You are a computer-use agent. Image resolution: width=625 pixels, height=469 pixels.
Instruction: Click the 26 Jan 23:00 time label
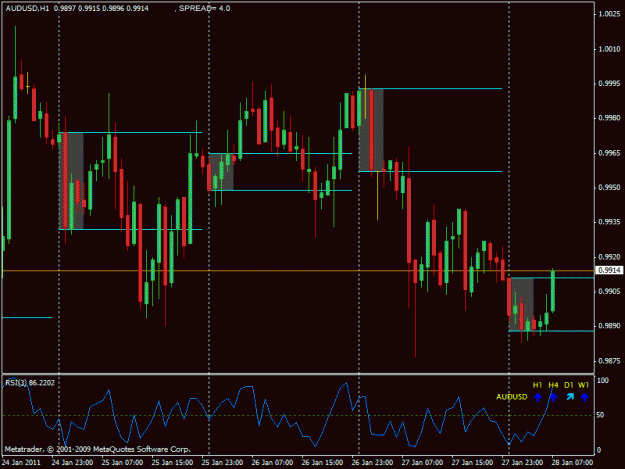372,462
